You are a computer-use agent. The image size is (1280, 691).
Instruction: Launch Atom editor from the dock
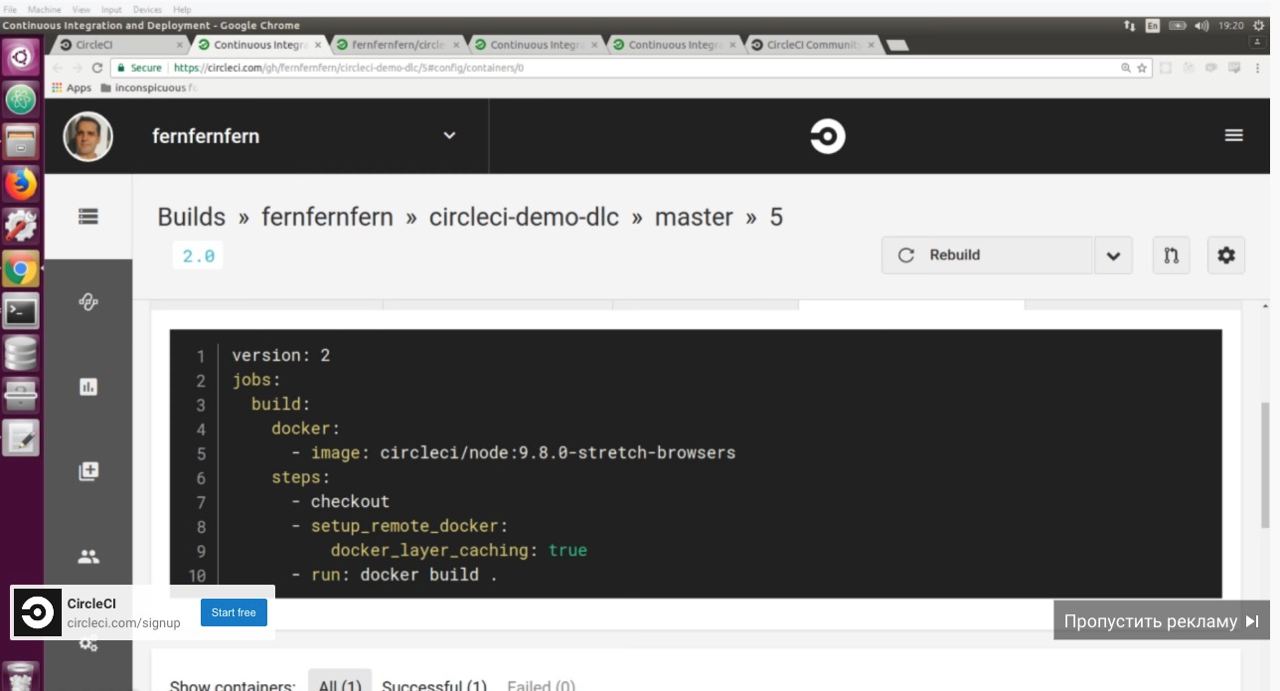pos(20,98)
